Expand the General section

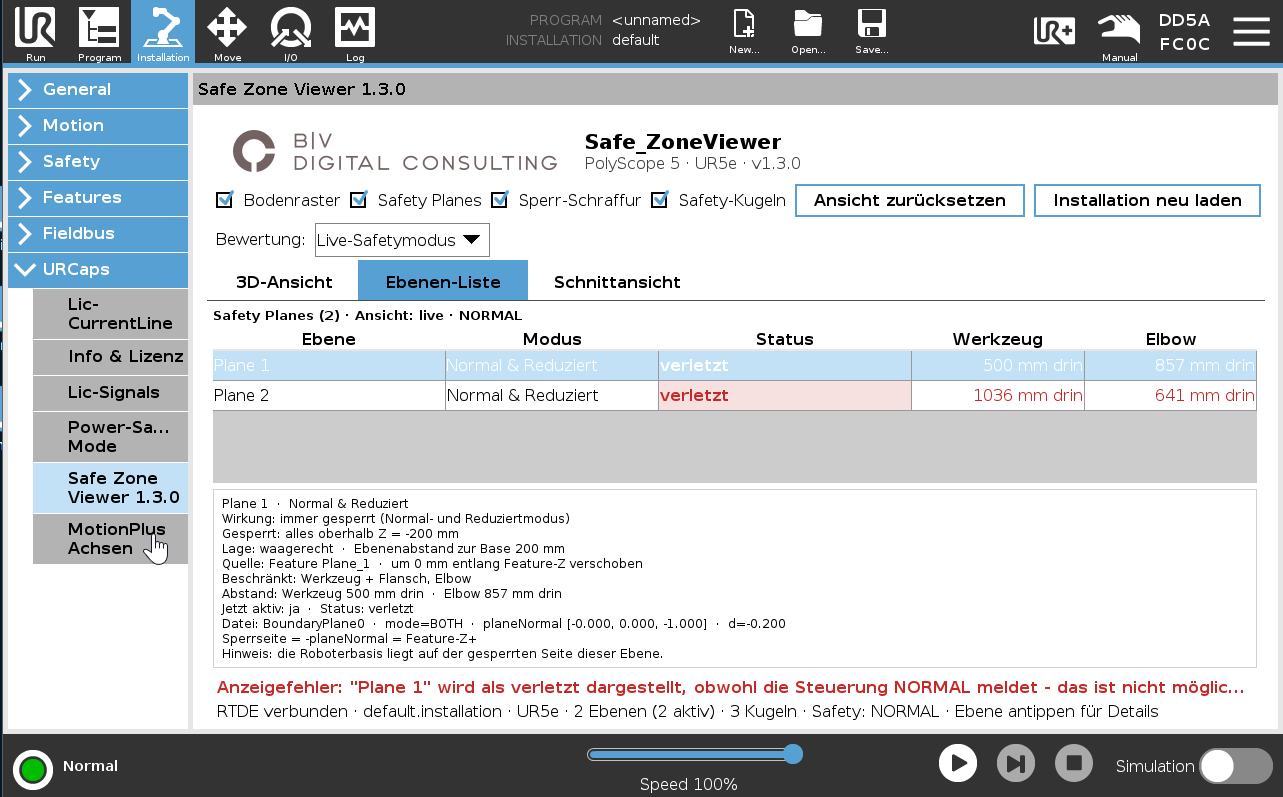tap(98, 89)
